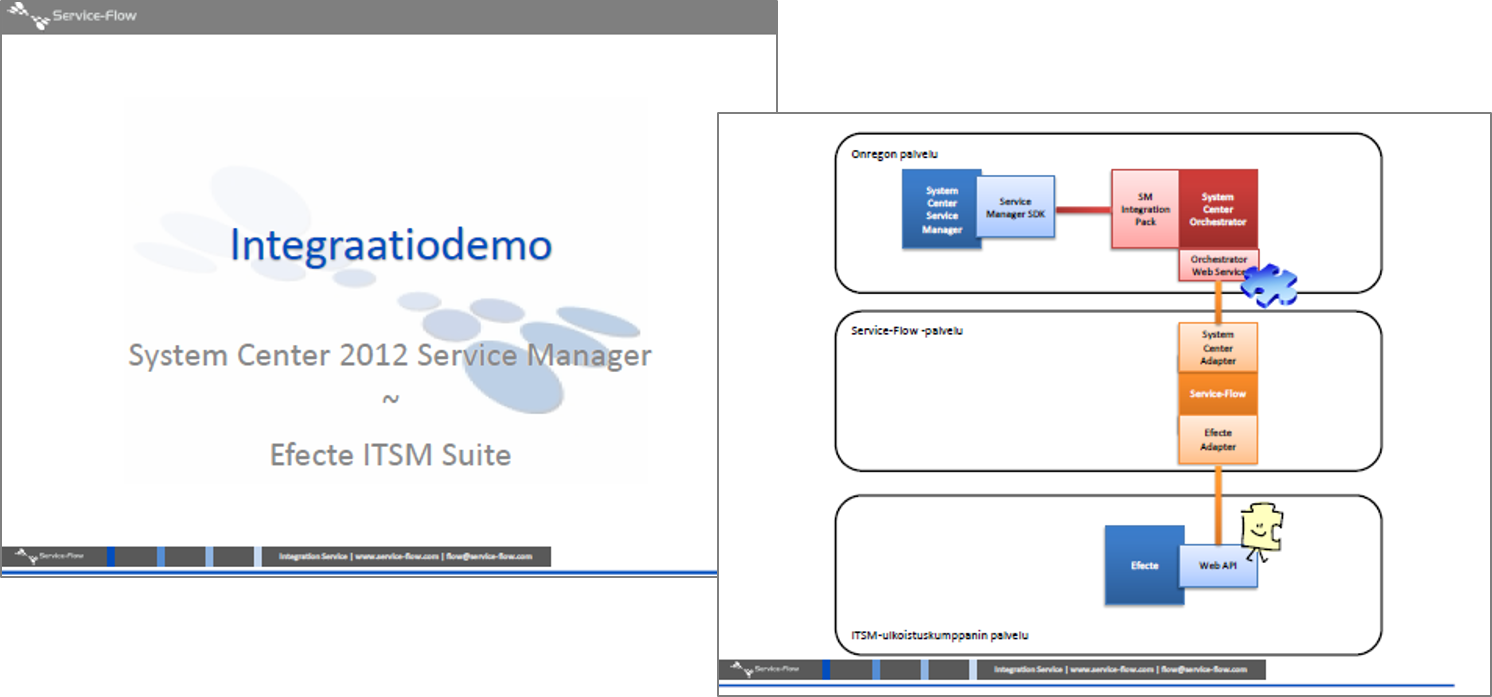
Task: Click the orange Service-Flow block in the diagram
Action: pos(1217,394)
